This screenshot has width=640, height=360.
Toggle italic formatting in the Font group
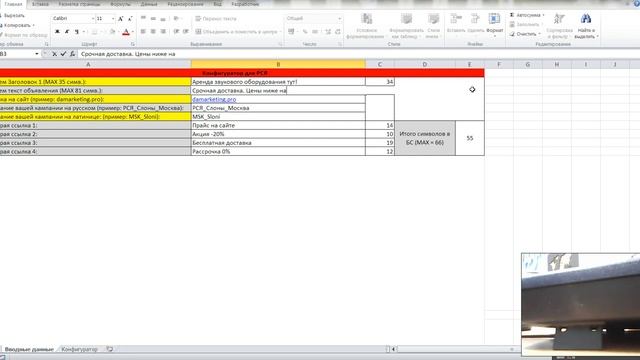tap(67, 31)
